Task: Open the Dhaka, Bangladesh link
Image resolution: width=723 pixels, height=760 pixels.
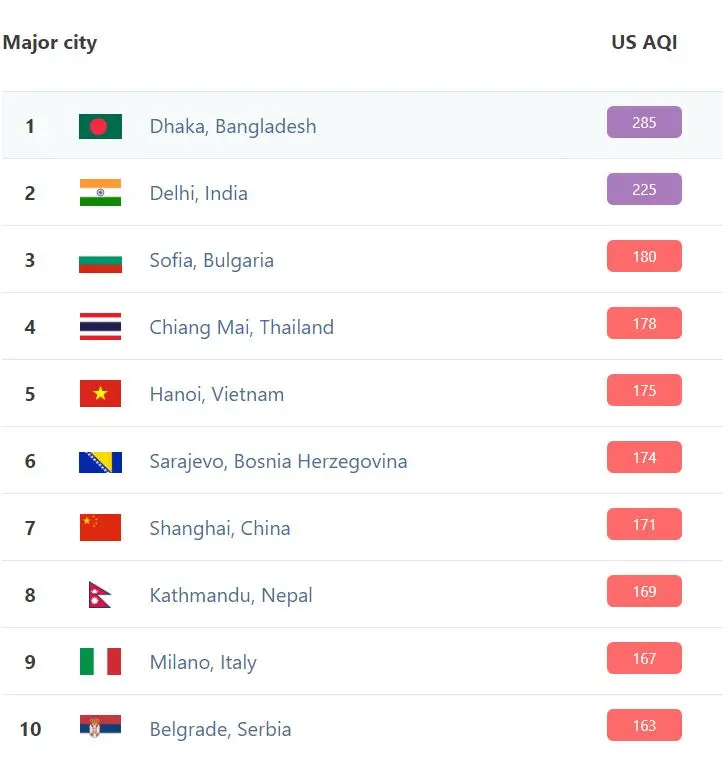Action: 233,127
